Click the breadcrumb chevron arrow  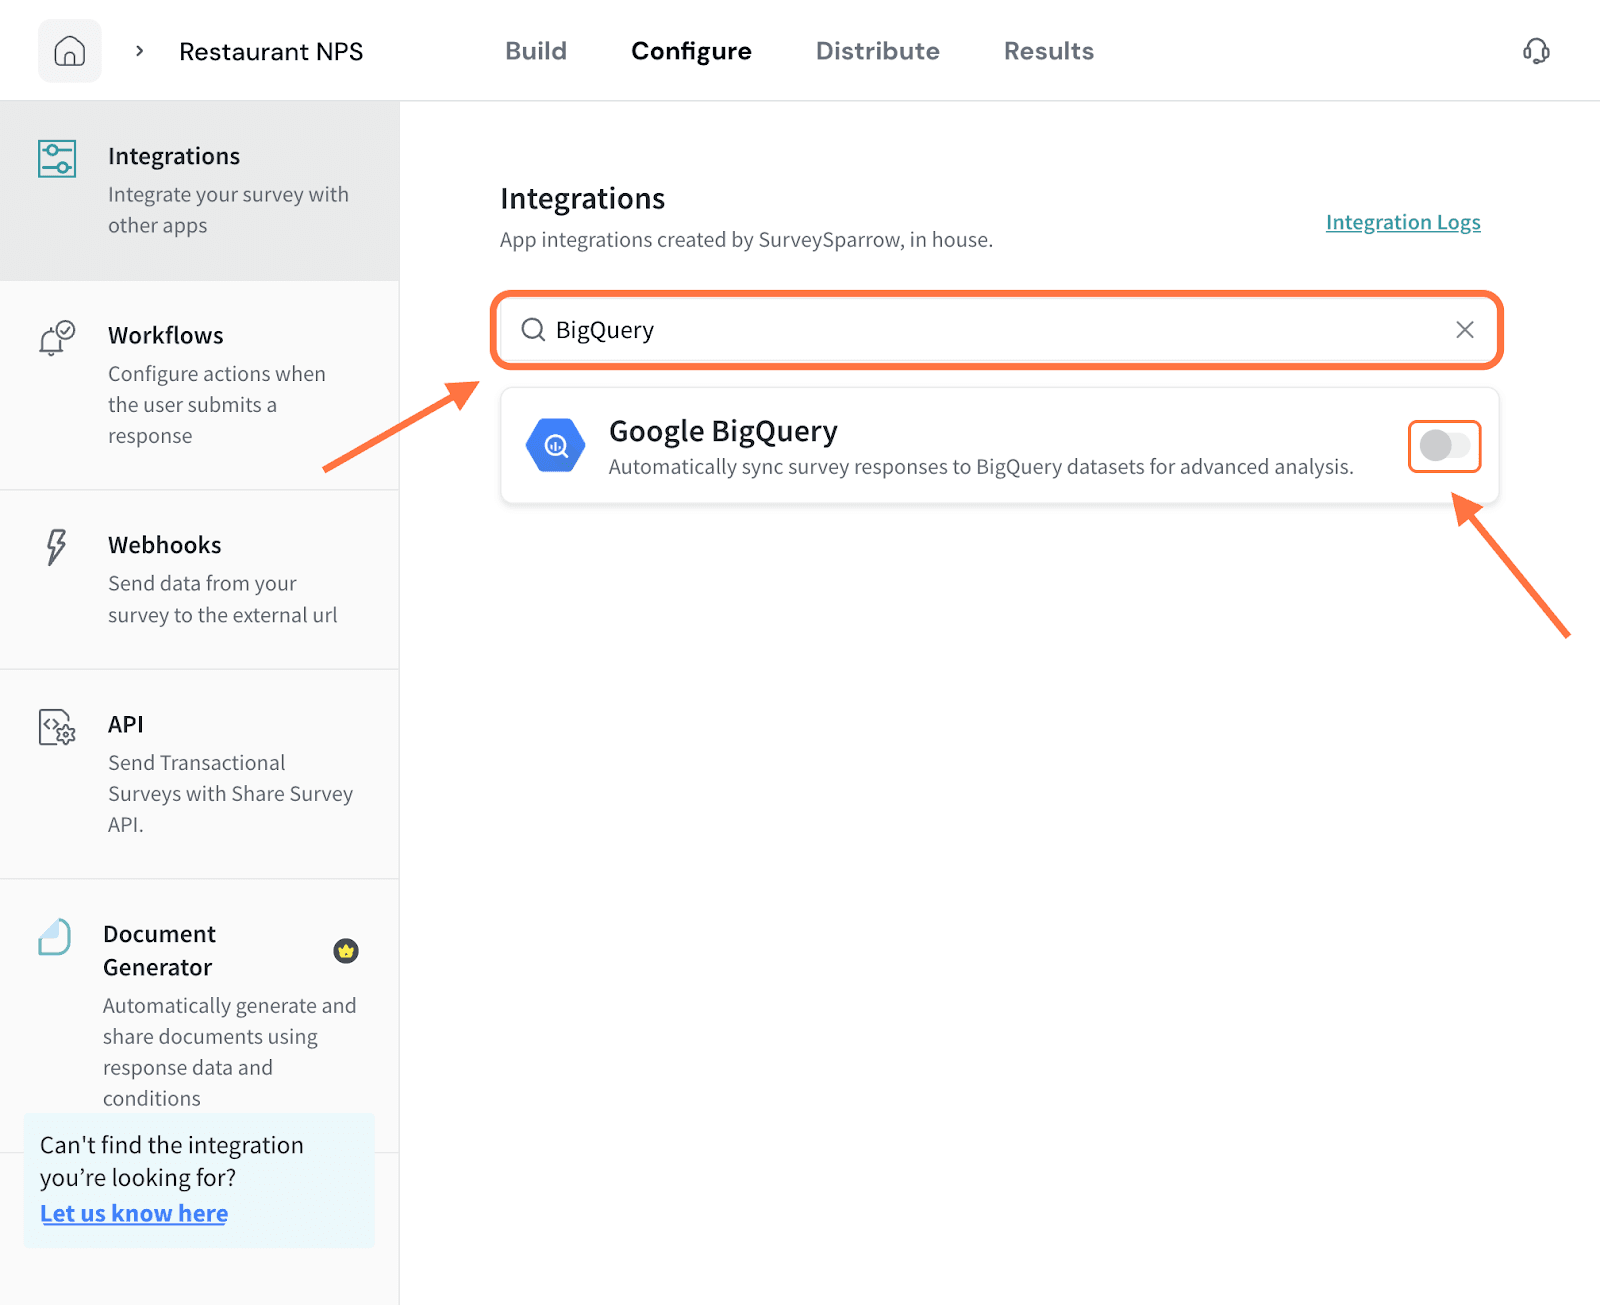pyautogui.click(x=140, y=51)
